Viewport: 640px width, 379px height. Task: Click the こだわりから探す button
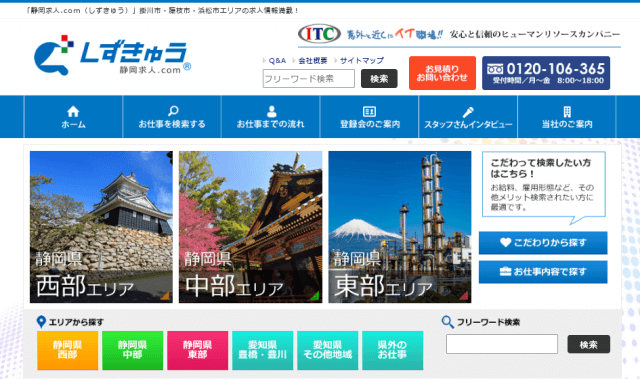tap(543, 243)
